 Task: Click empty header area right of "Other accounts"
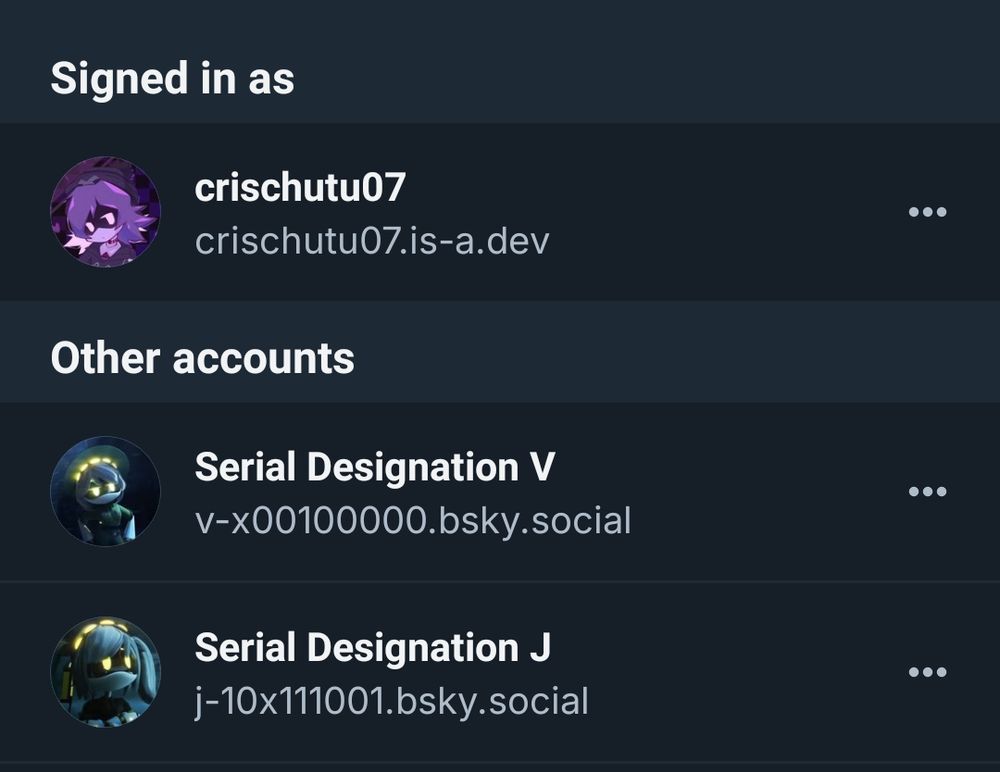pyautogui.click(x=680, y=358)
